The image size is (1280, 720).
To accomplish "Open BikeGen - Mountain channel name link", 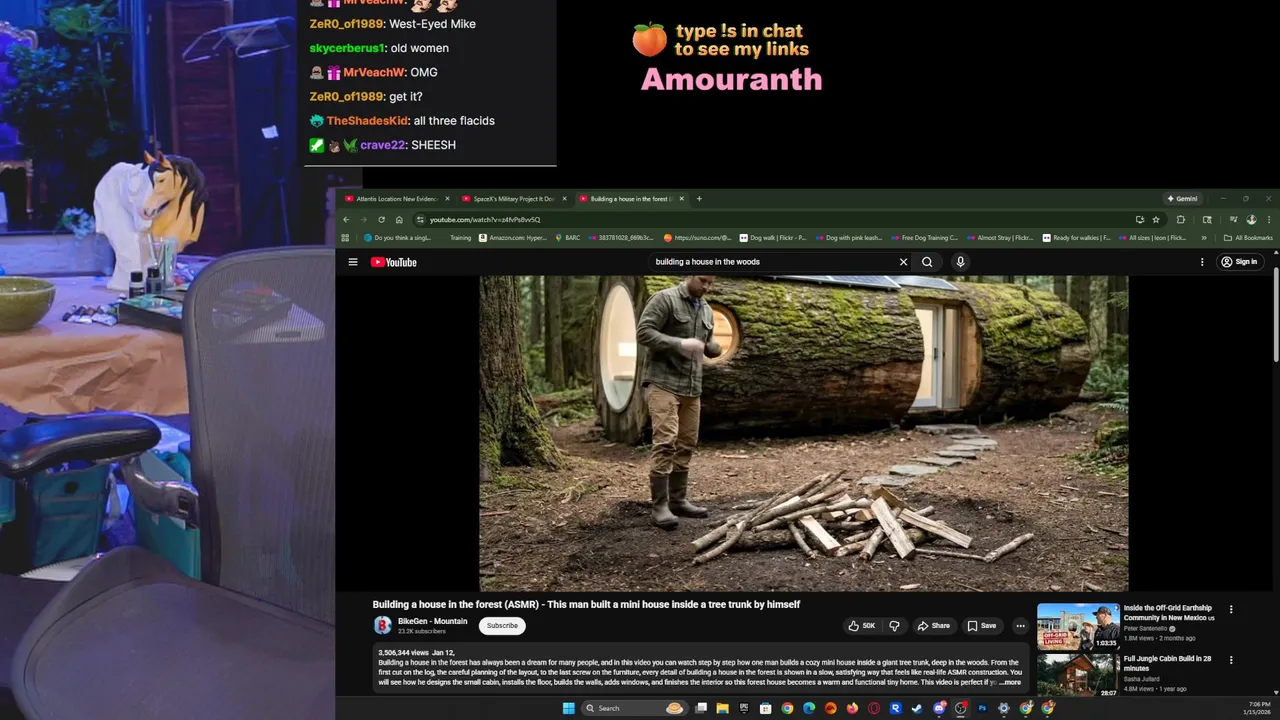I will point(432,621).
